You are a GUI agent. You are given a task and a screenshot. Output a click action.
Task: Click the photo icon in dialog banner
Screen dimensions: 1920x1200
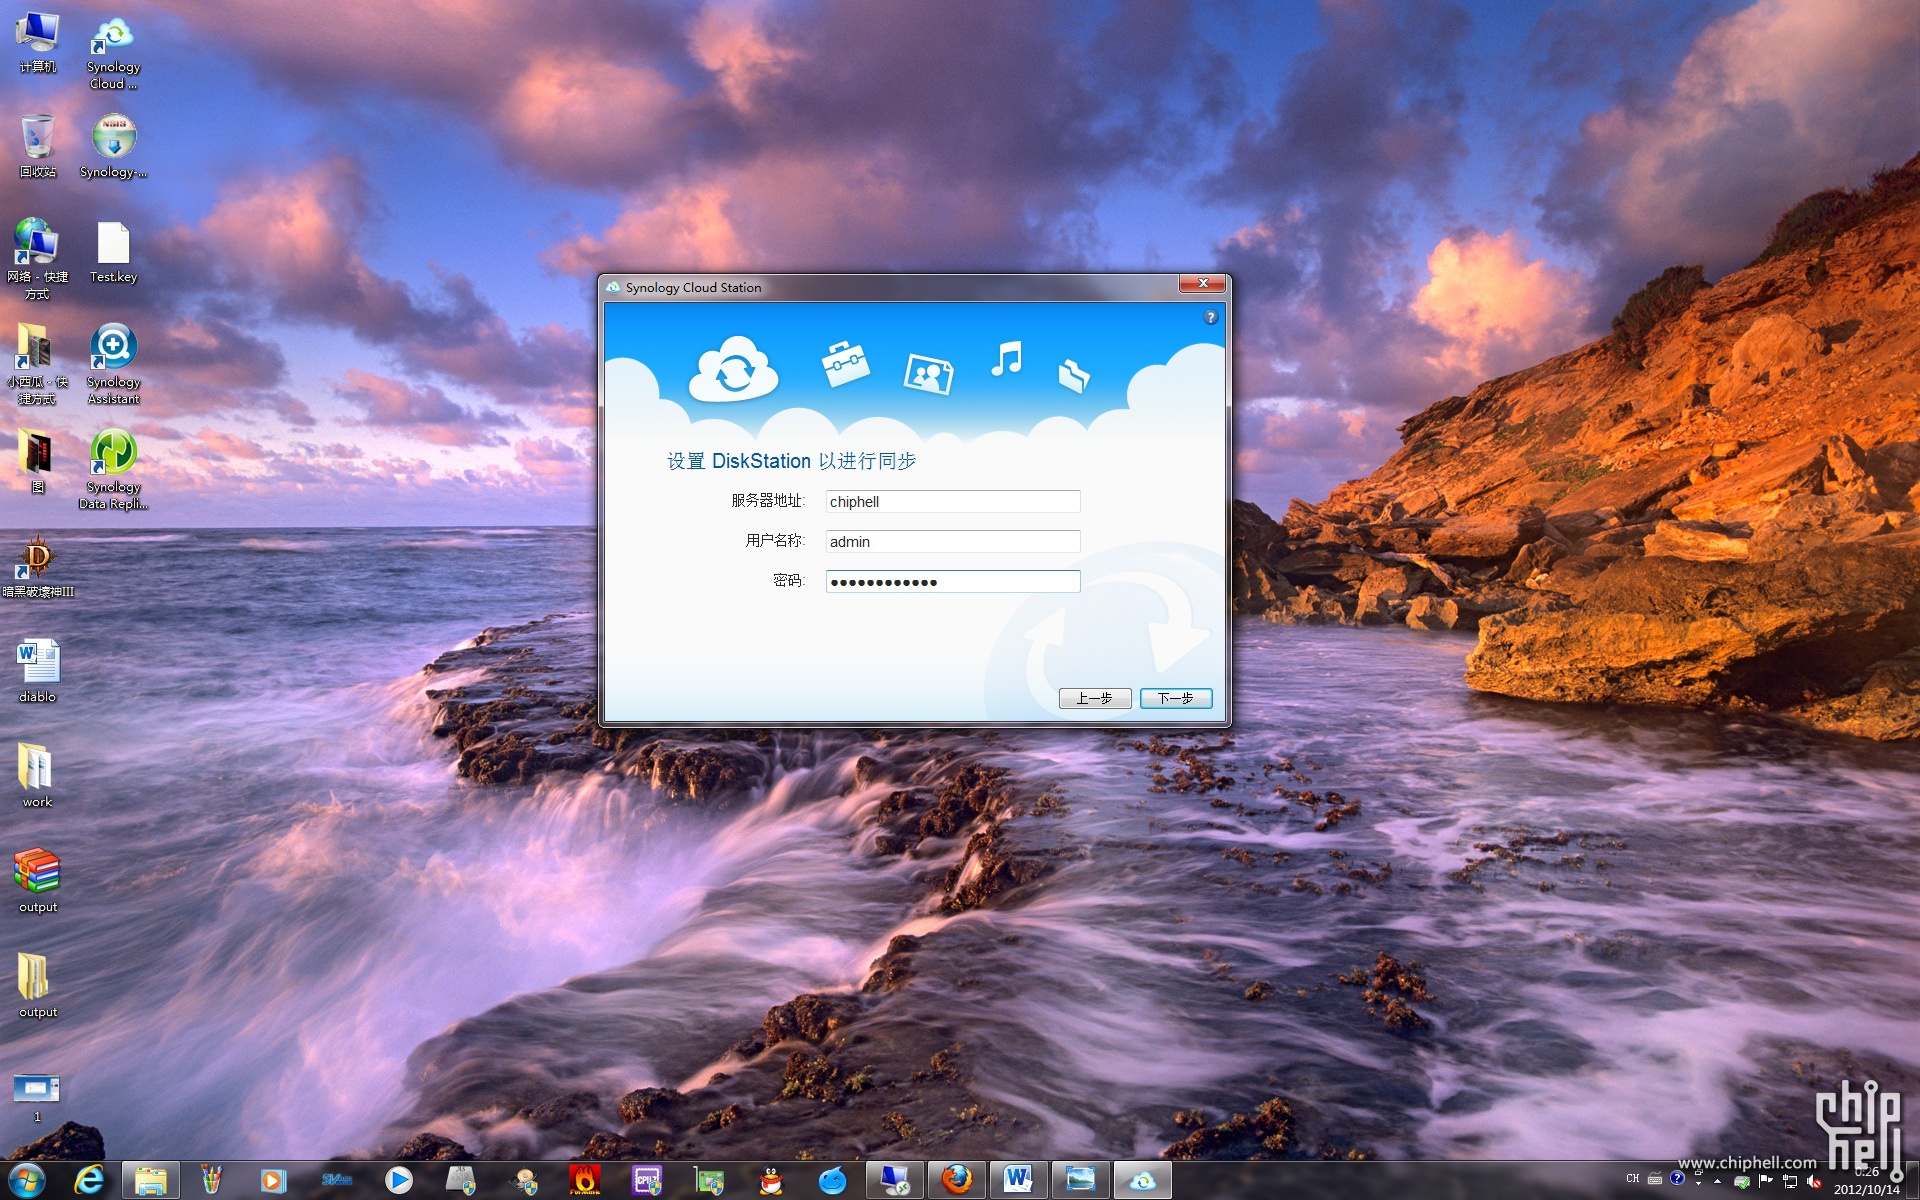click(x=928, y=374)
